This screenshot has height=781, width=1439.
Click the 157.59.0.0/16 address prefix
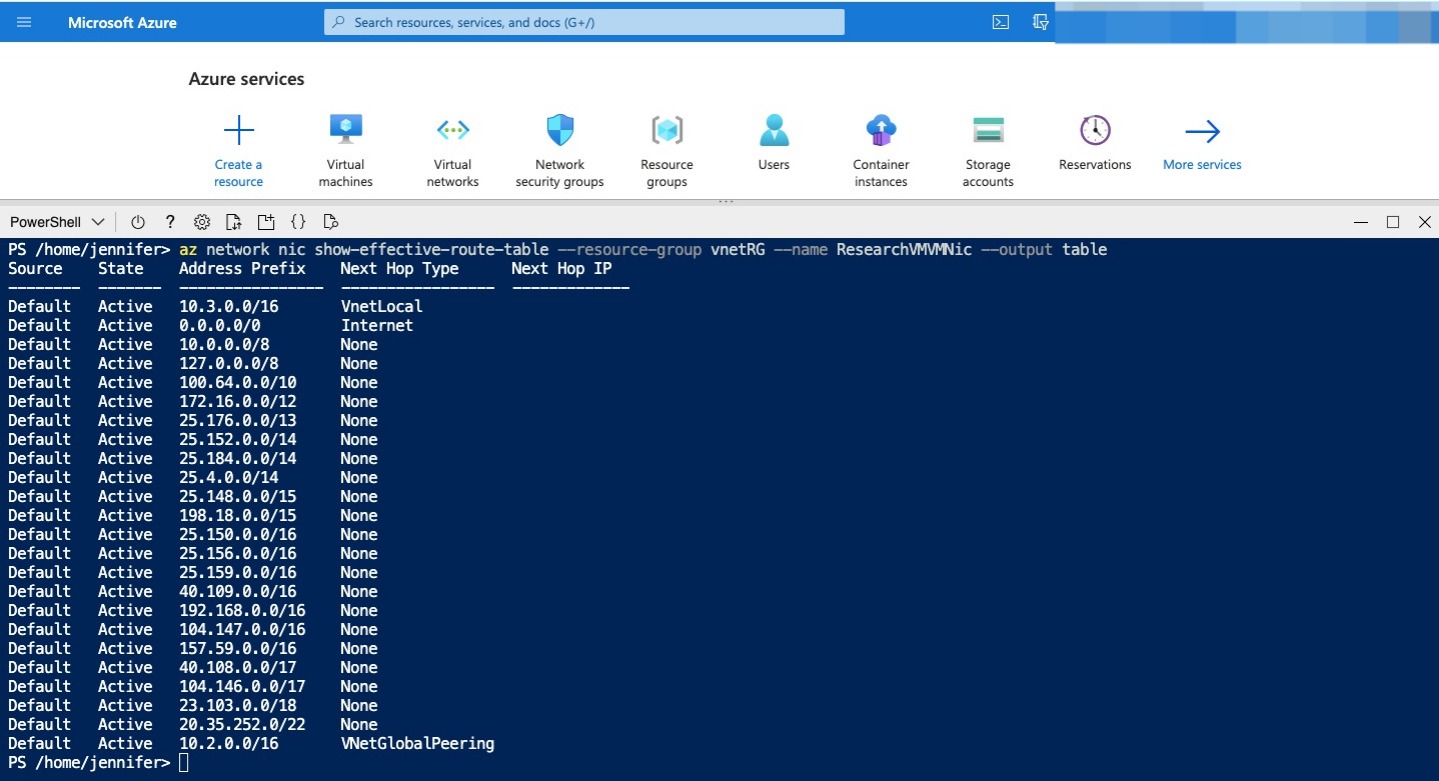click(x=238, y=648)
